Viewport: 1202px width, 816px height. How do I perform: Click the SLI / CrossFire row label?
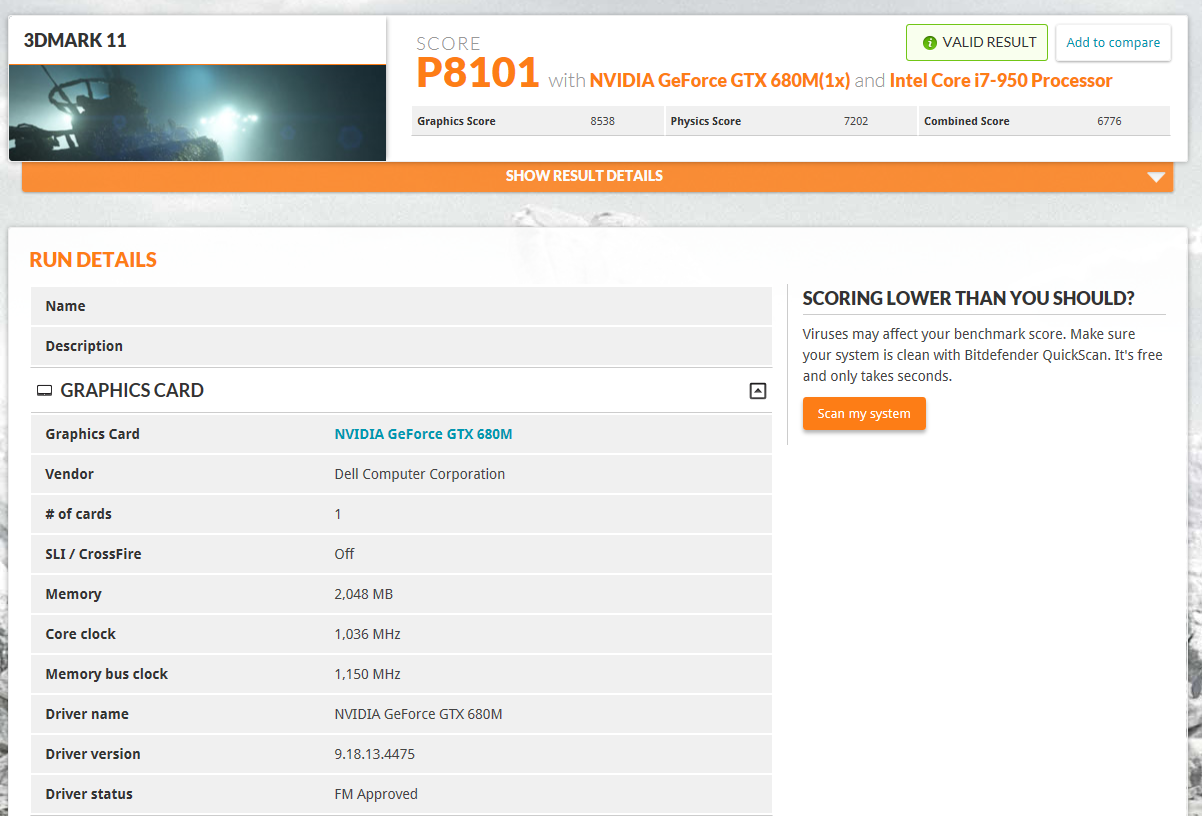coord(94,554)
